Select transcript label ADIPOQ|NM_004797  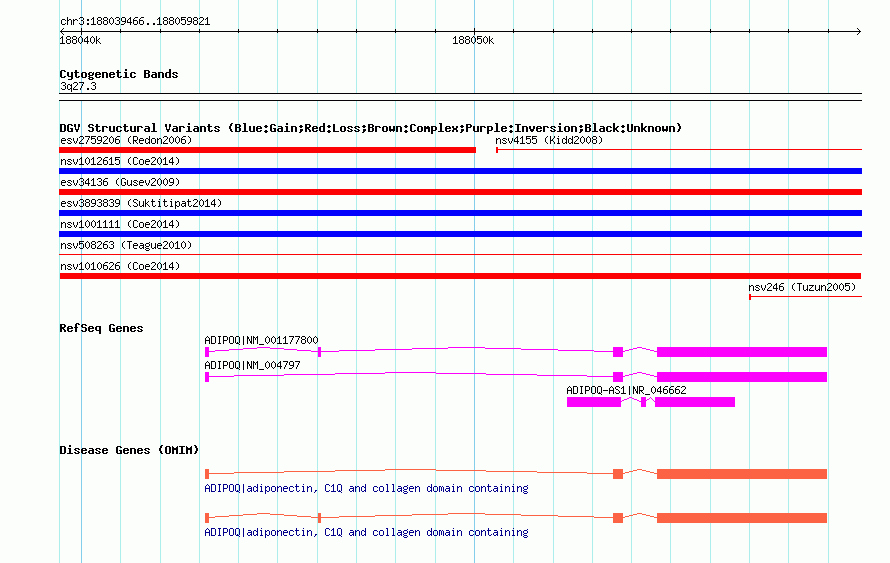pos(252,365)
